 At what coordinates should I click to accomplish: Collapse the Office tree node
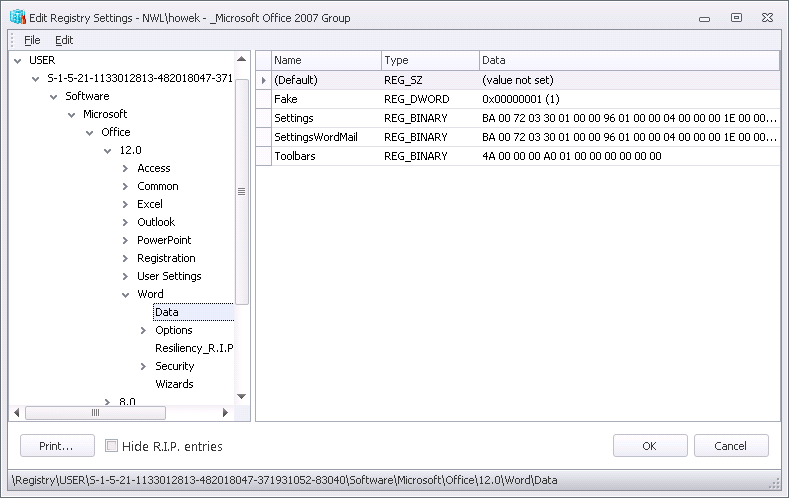pyautogui.click(x=90, y=133)
